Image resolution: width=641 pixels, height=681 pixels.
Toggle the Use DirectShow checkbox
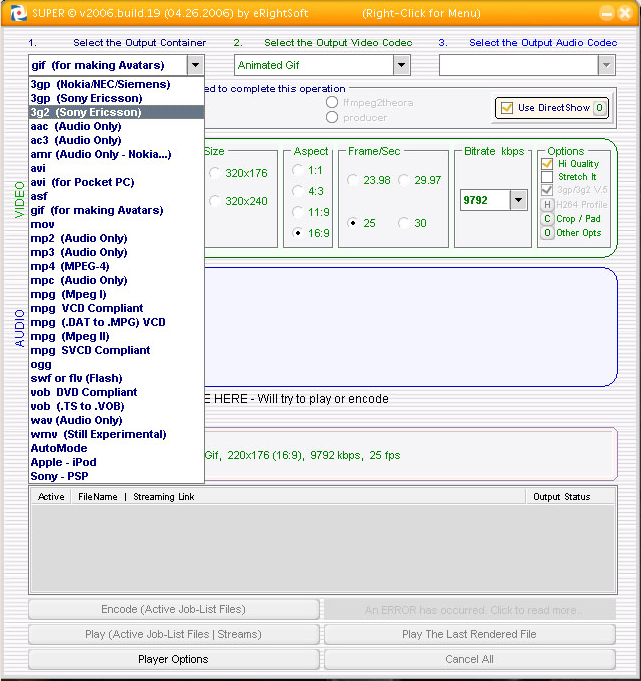pyautogui.click(x=507, y=108)
